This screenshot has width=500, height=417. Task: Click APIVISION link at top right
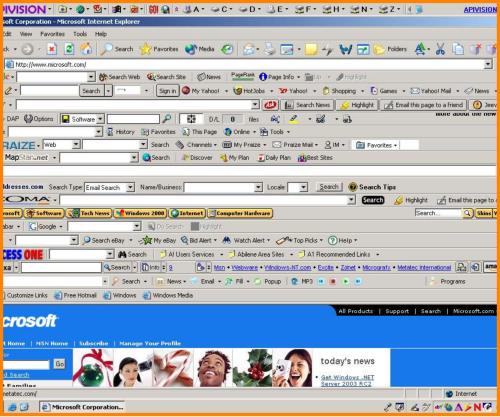coord(480,10)
